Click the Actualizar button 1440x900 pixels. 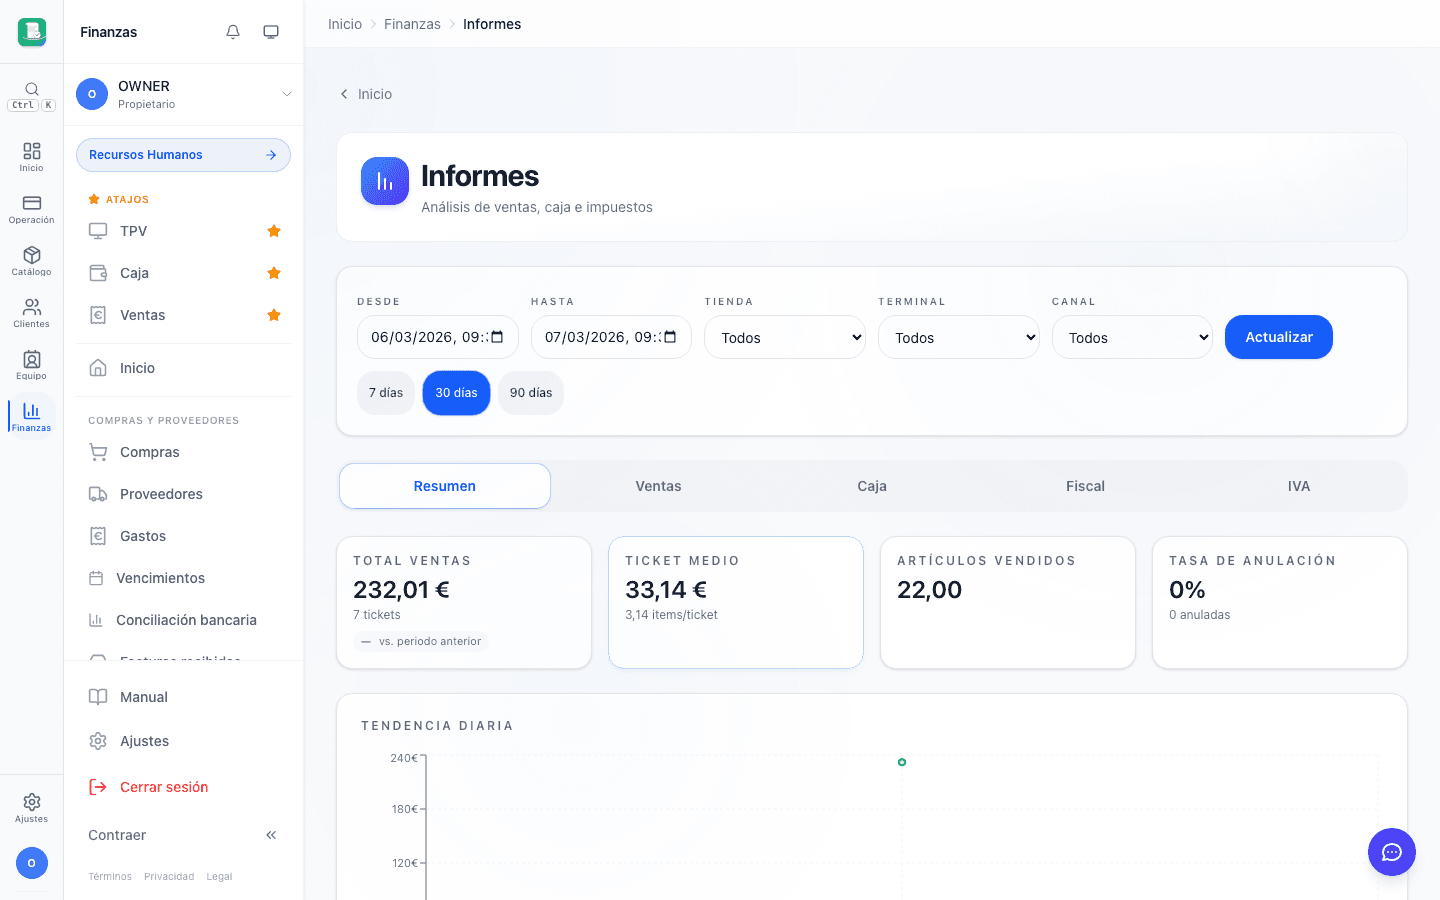click(1279, 337)
